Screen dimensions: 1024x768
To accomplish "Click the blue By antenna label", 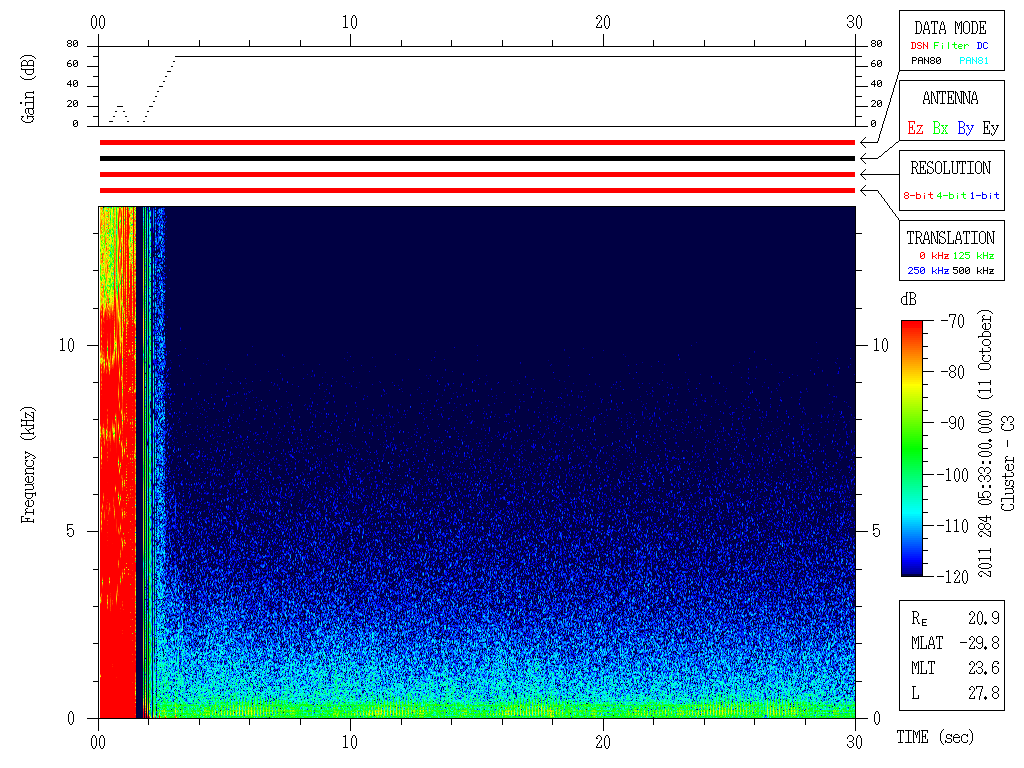I will tap(966, 128).
